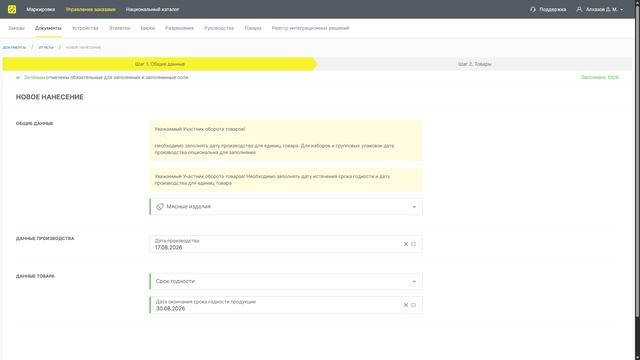Click the ДАННЫЕ ТОВАРА section label
This screenshot has height=360, width=640.
(x=35, y=276)
